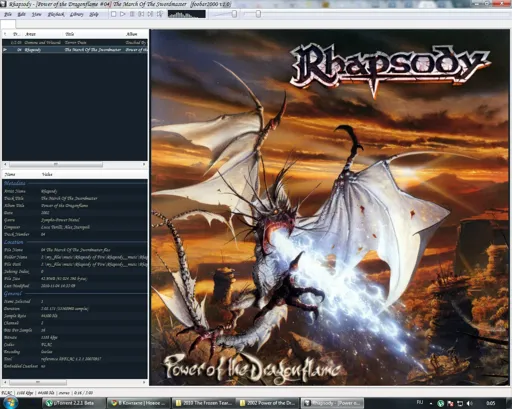Open the Edit menu
The height and width of the screenshot is (409, 512).
tap(21, 14)
